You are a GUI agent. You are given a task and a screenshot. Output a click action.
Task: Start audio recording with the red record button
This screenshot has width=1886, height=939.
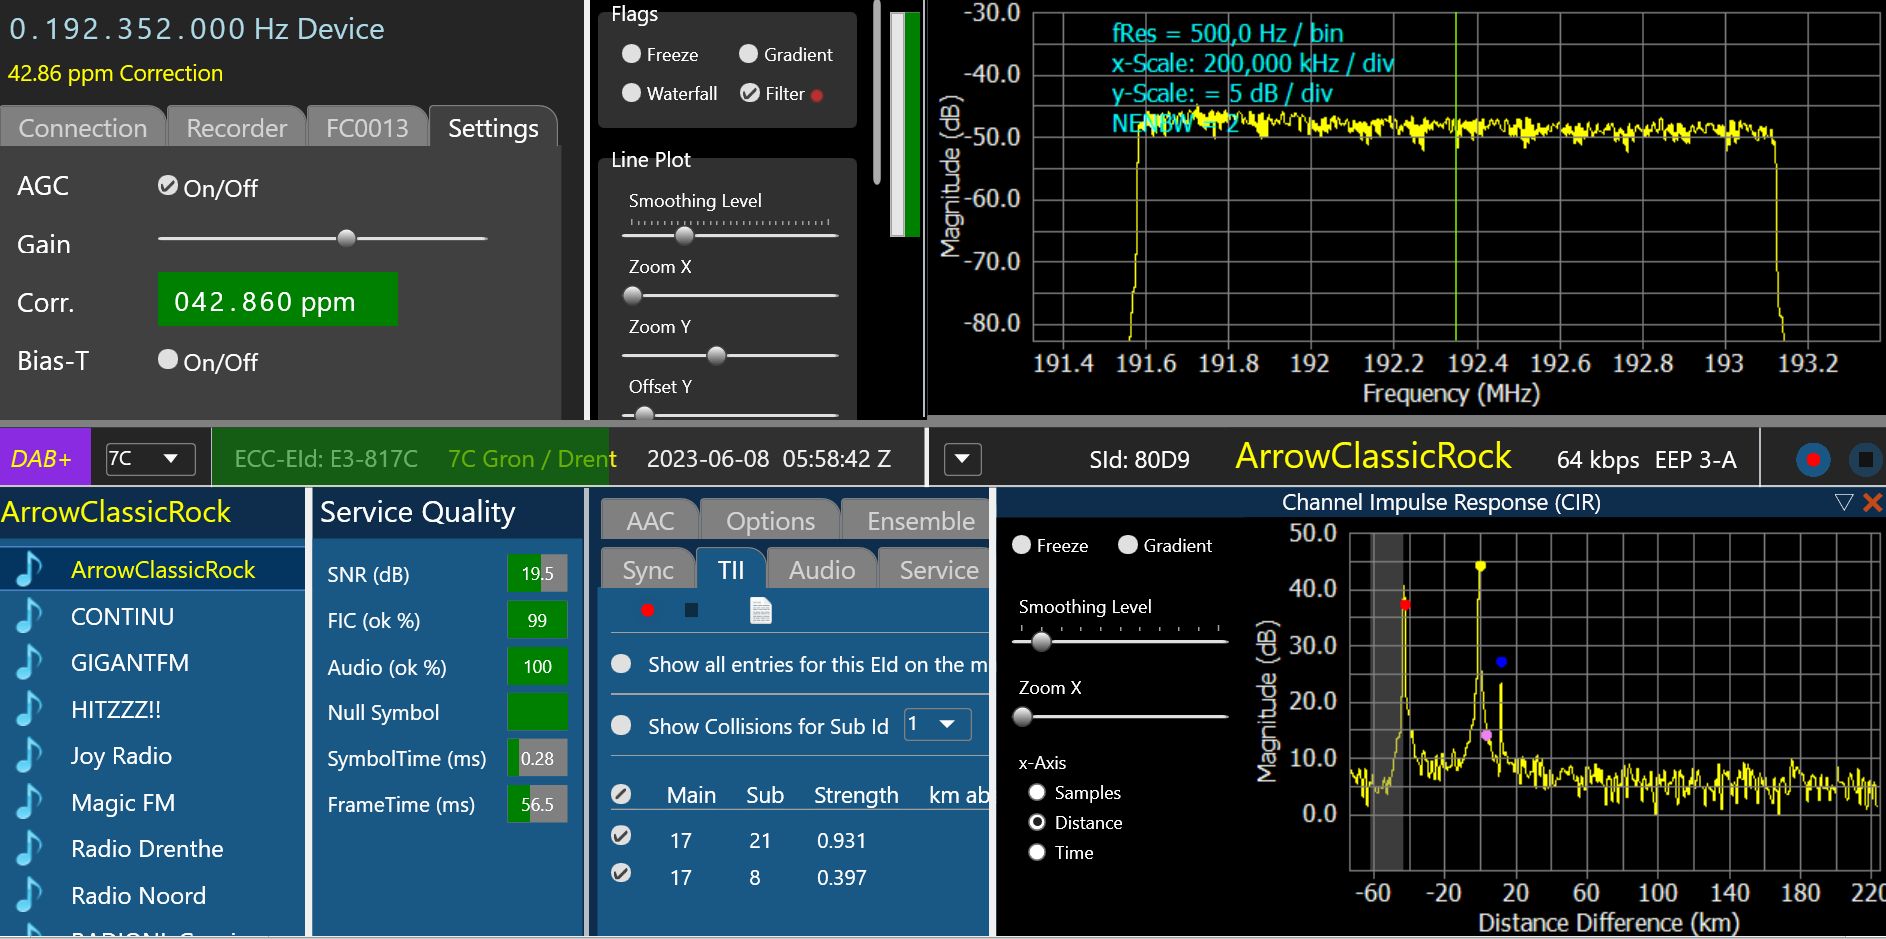click(1812, 460)
